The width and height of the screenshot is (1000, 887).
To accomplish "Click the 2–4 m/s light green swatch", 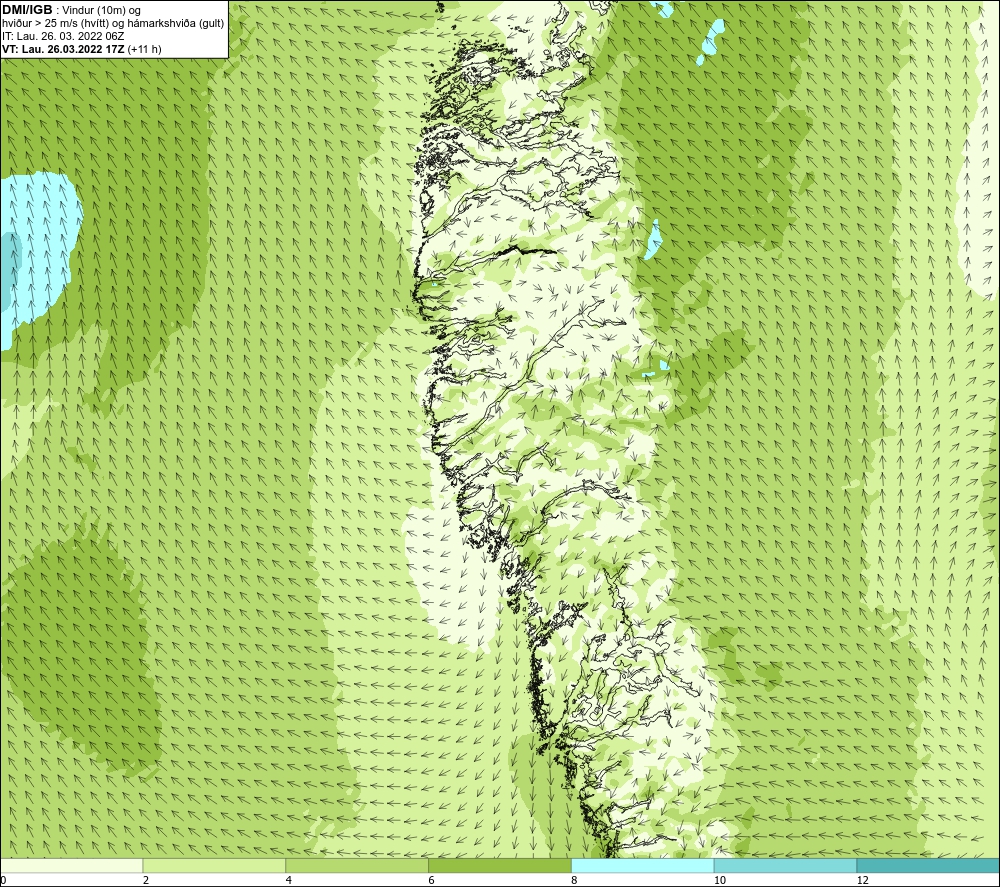I will pyautogui.click(x=214, y=865).
